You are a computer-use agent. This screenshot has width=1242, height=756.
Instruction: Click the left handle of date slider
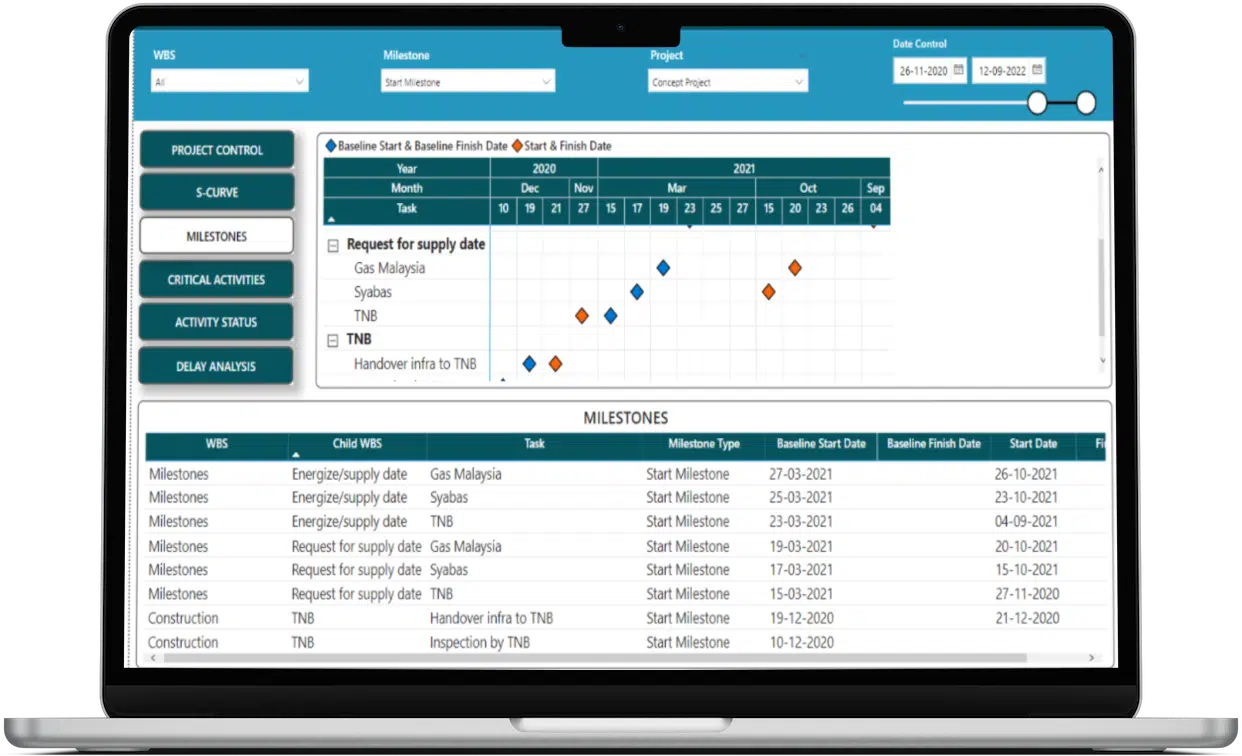pos(1038,102)
